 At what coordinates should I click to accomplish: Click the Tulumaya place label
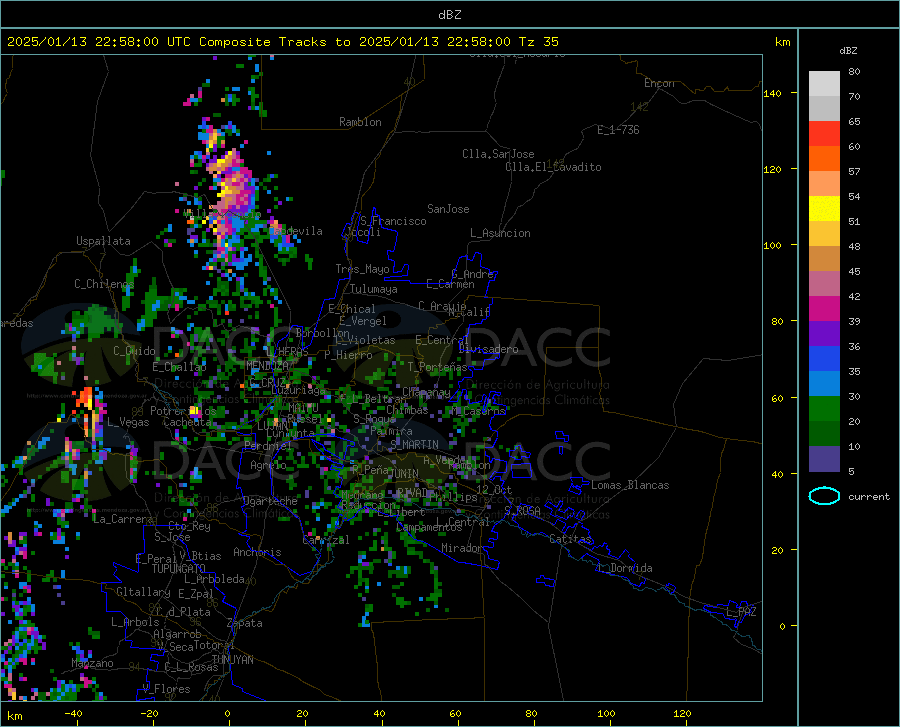click(374, 289)
